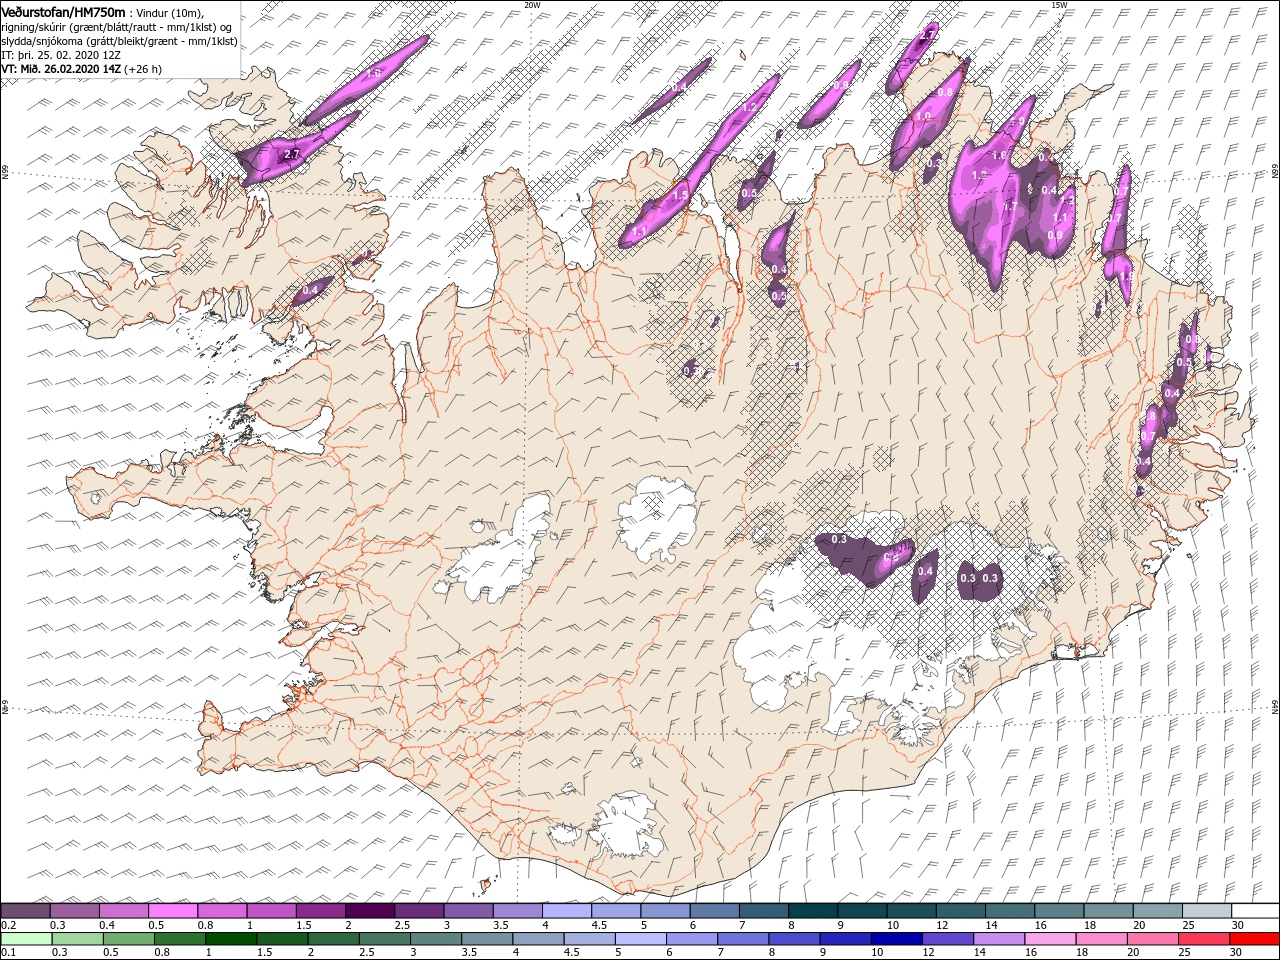Viewport: 1280px width, 960px height.
Task: Pick the snow legend swatch starting at 14
Action: point(1009,911)
